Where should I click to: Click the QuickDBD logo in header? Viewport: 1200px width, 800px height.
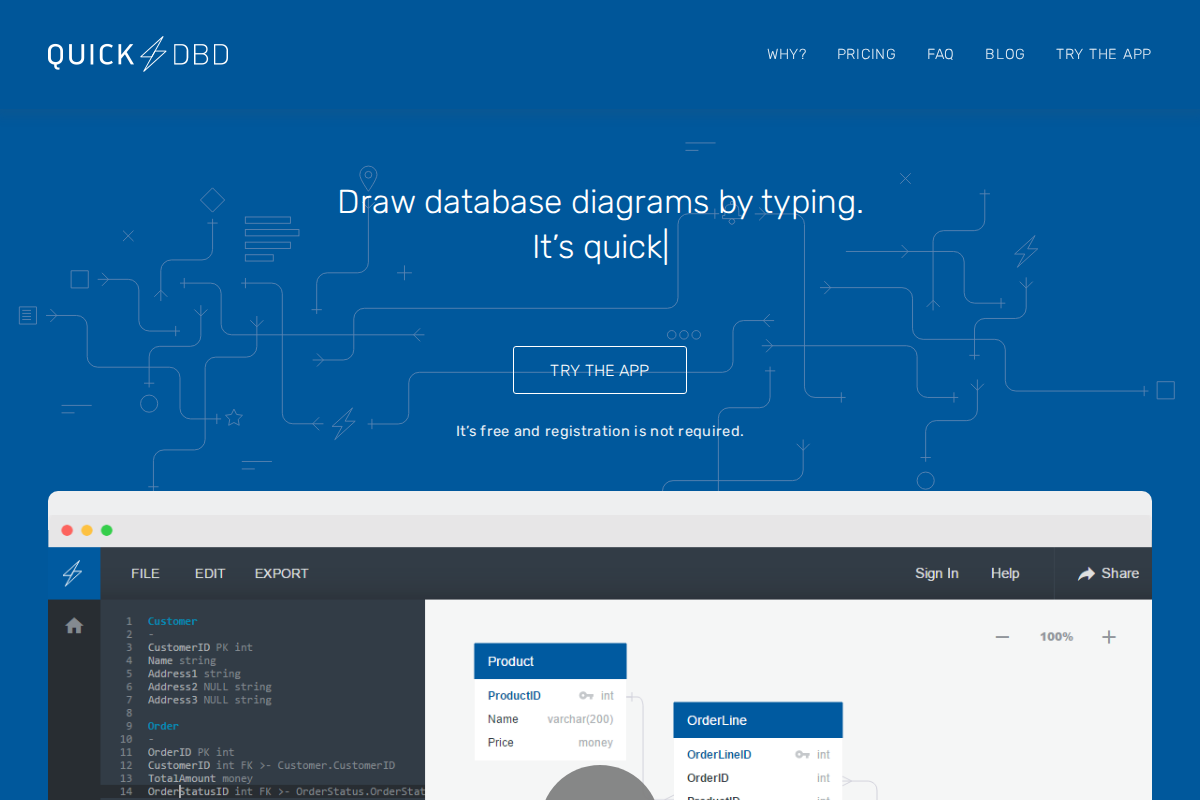coord(138,54)
